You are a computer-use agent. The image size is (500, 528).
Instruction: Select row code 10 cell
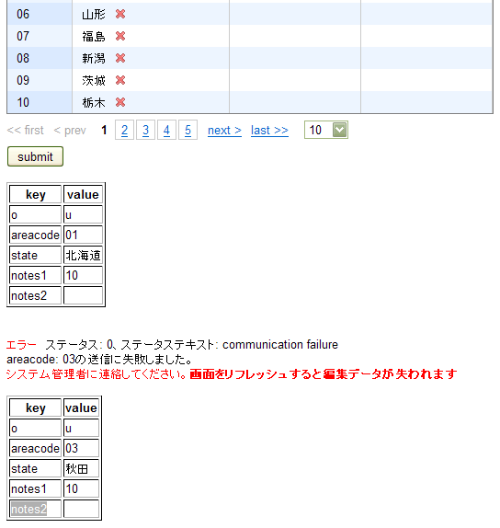tap(39, 102)
